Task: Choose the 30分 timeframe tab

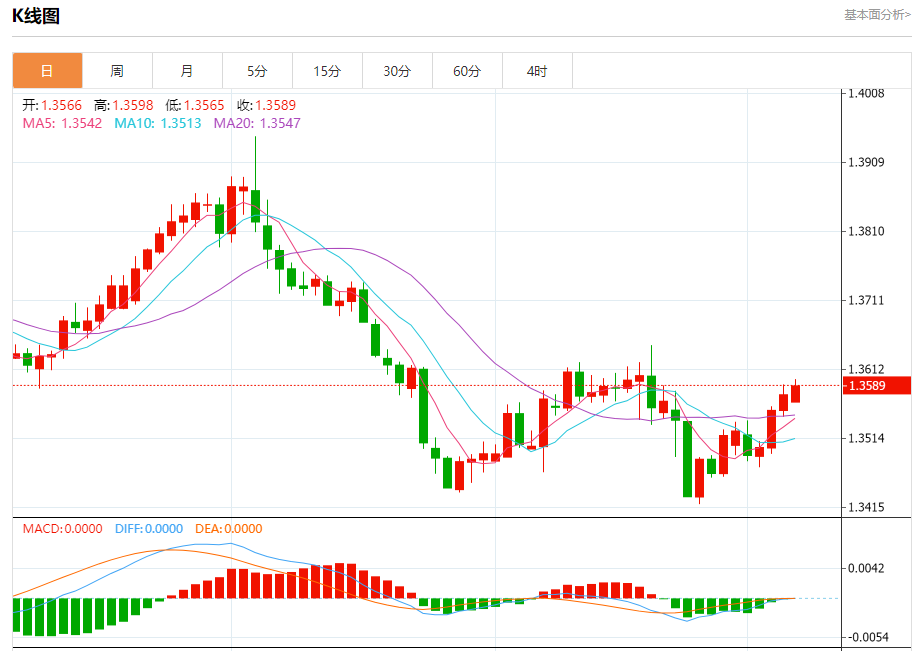Action: [x=397, y=71]
